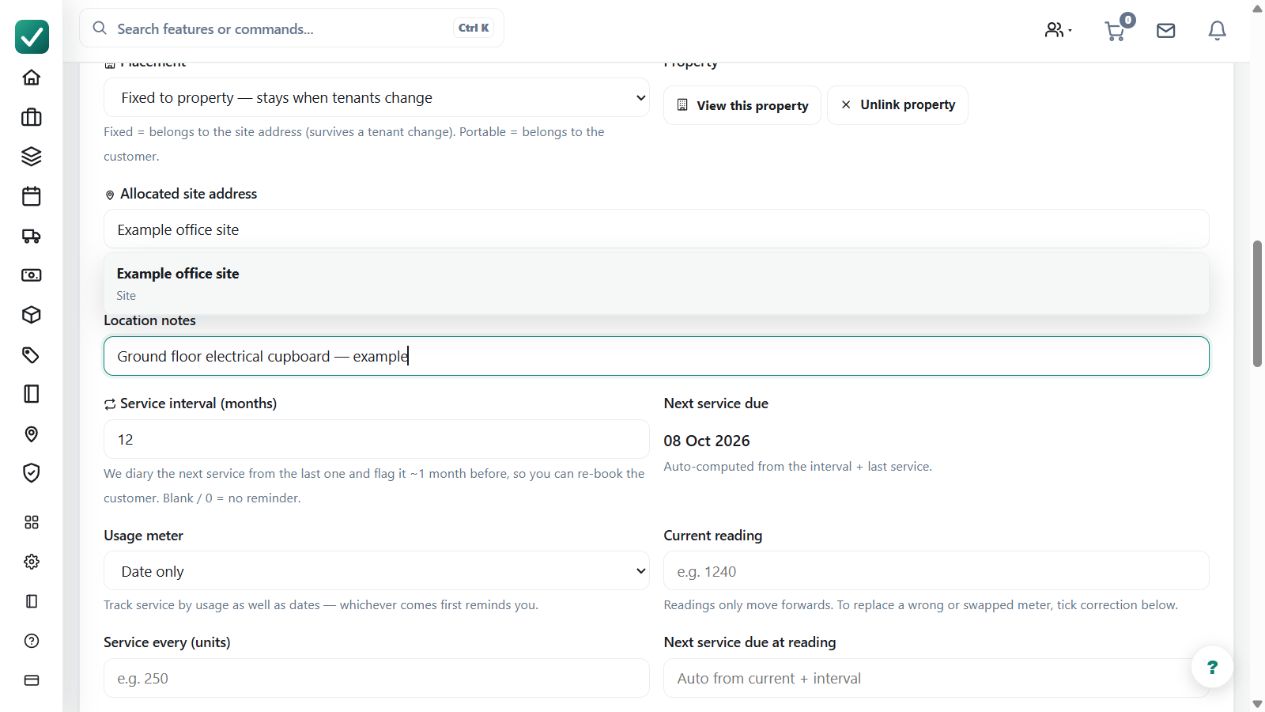The width and height of the screenshot is (1265, 712).
Task: Open the price tag sidebar icon
Action: point(31,355)
